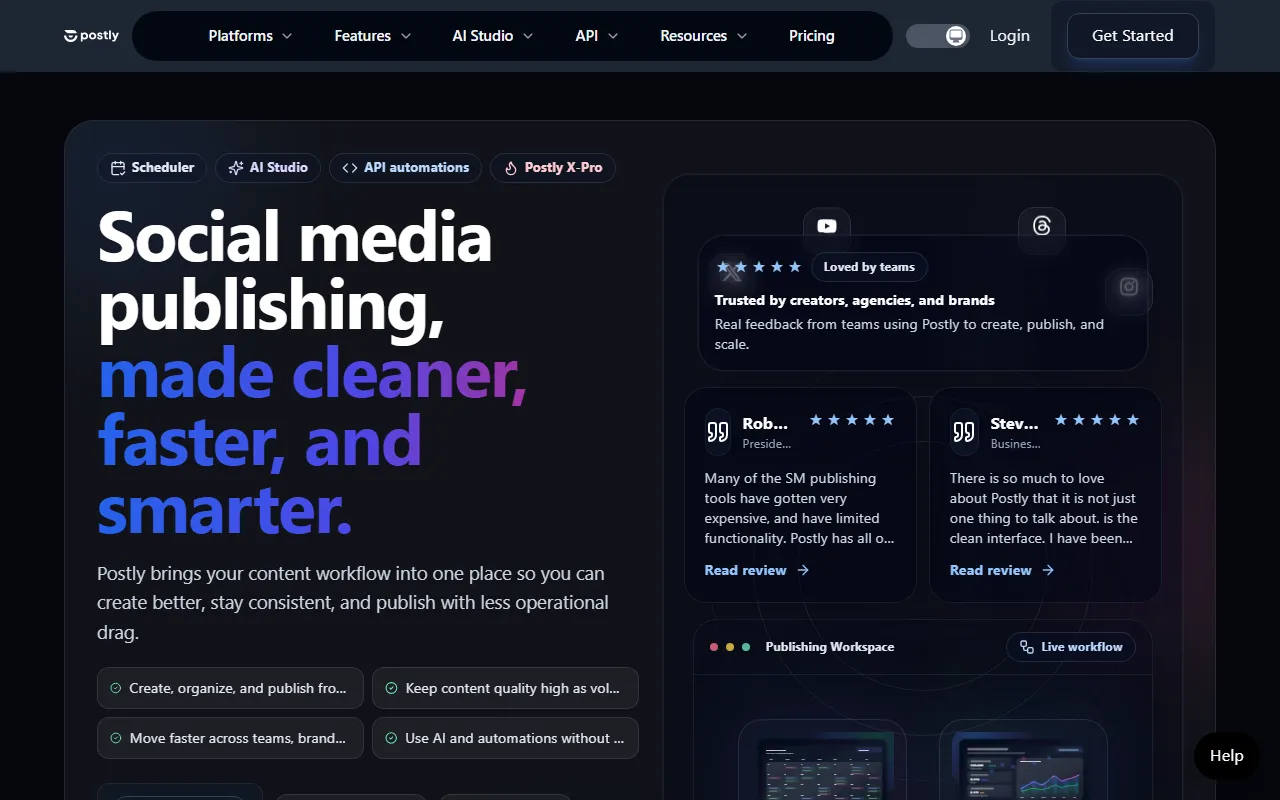Open the Resources menu
This screenshot has width=1280, height=800.
[703, 36]
